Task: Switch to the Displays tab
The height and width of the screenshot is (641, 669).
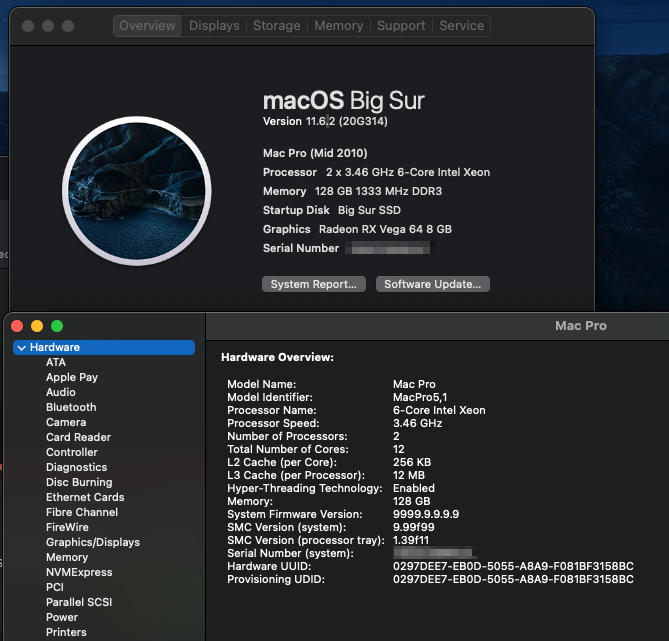Action: click(x=214, y=26)
